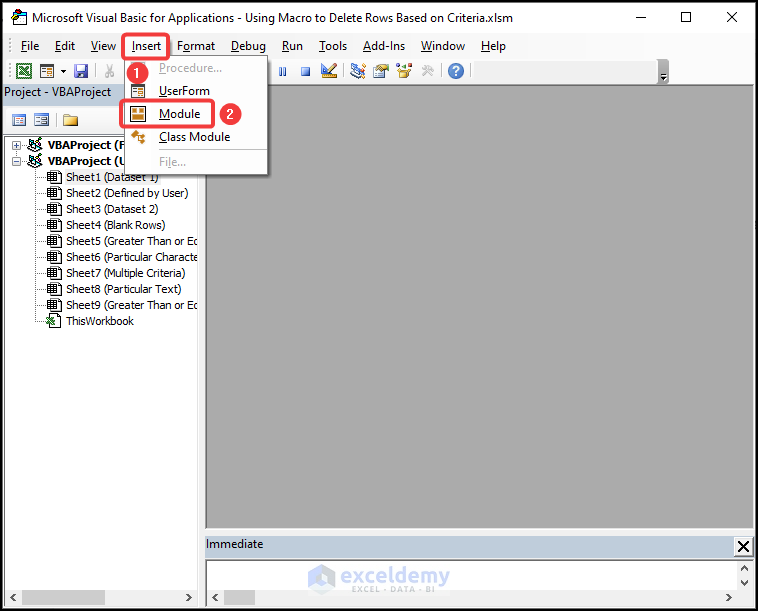Open the View menu

103,46
